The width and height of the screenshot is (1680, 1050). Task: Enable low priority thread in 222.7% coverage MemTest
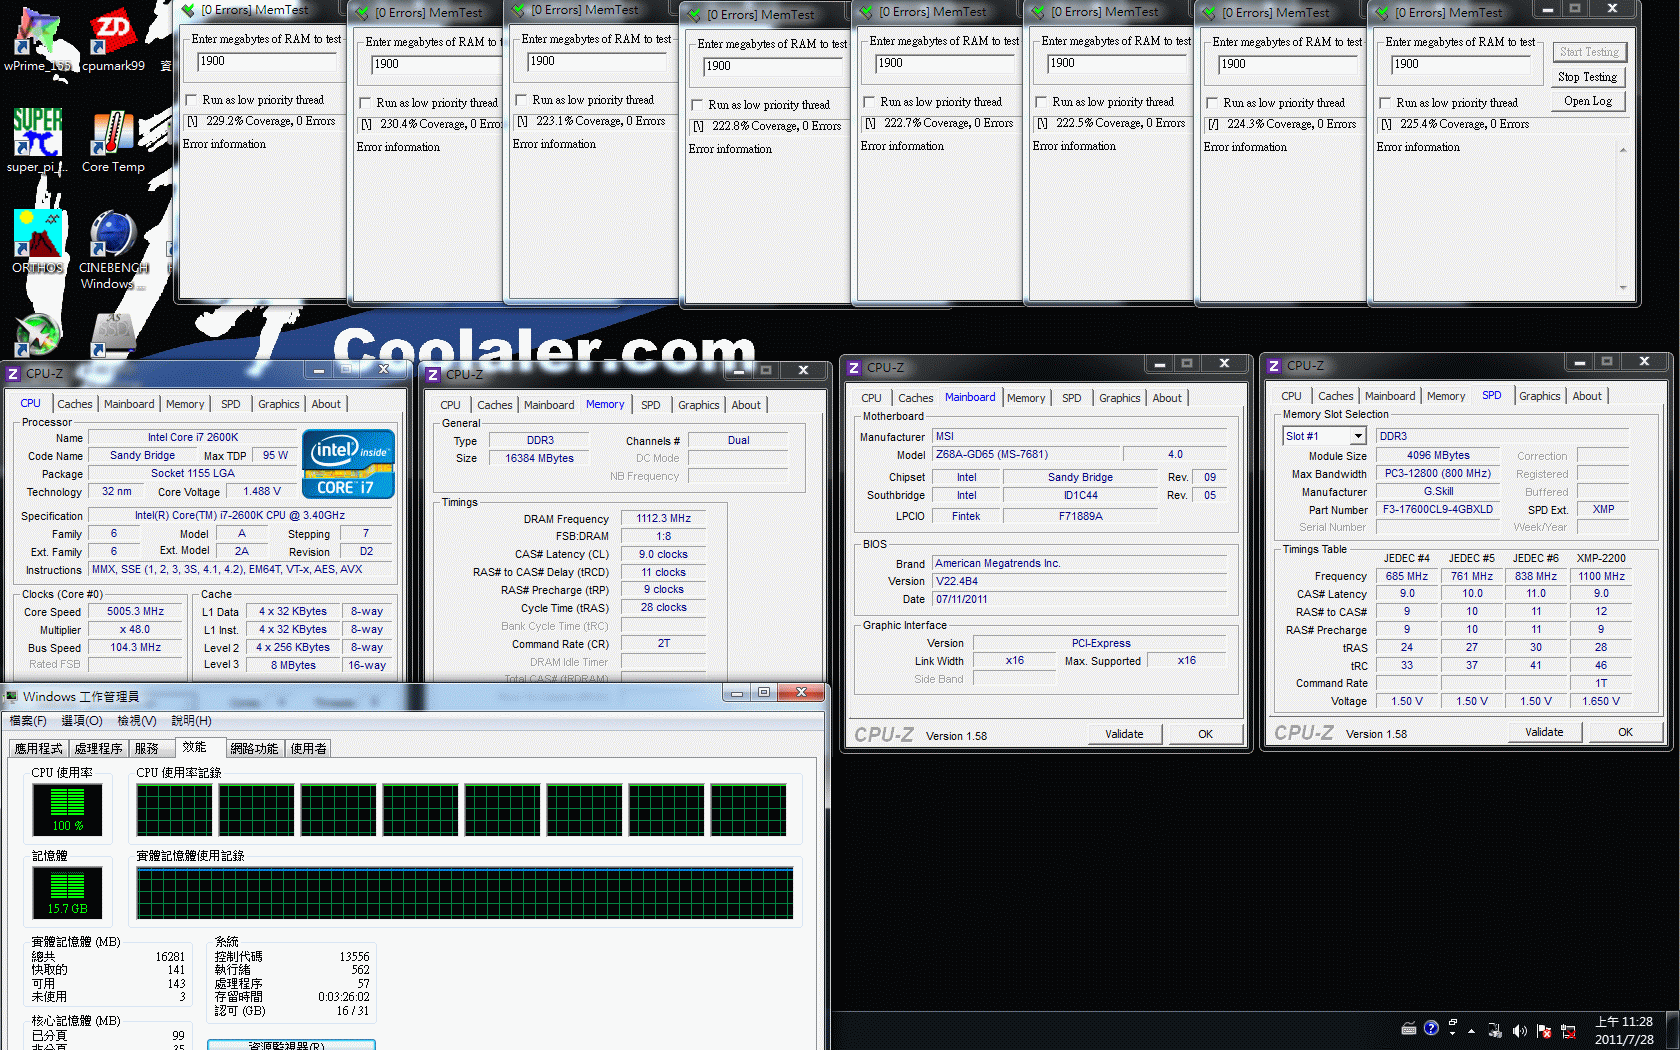coord(870,102)
